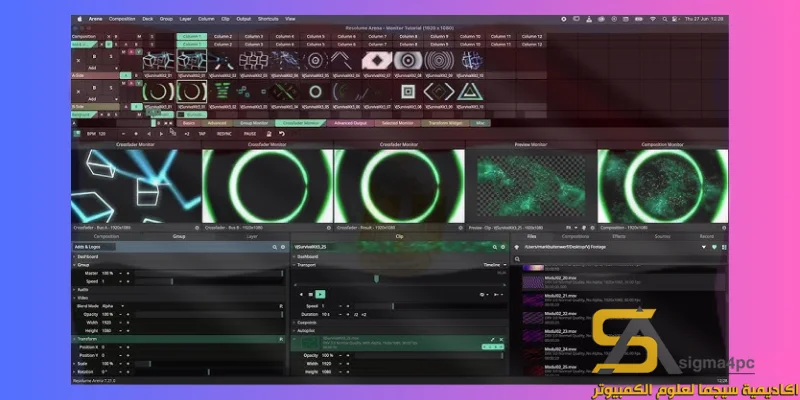Open the Preview Monitor Fit dropdown

(570, 228)
